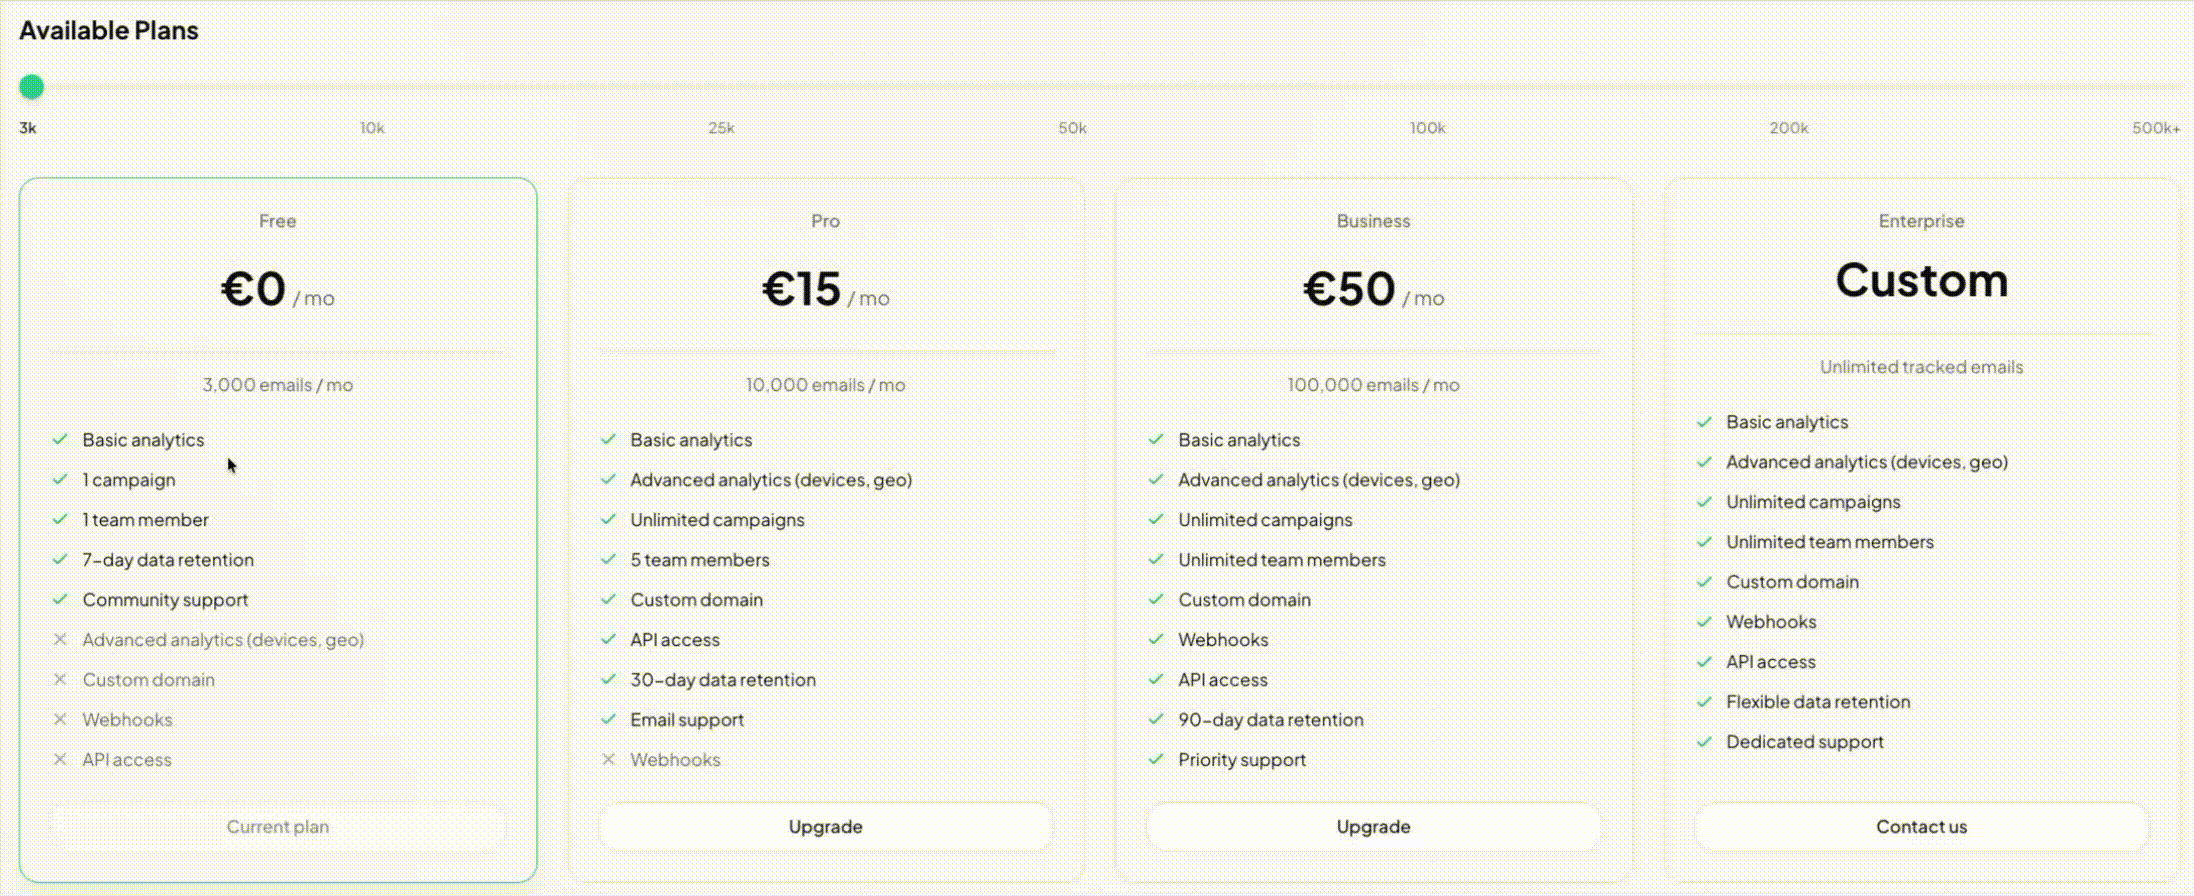The image size is (2194, 896).
Task: Click the checkmark beside Unlimited campaigns in Enterprise plan
Action: click(x=1704, y=502)
